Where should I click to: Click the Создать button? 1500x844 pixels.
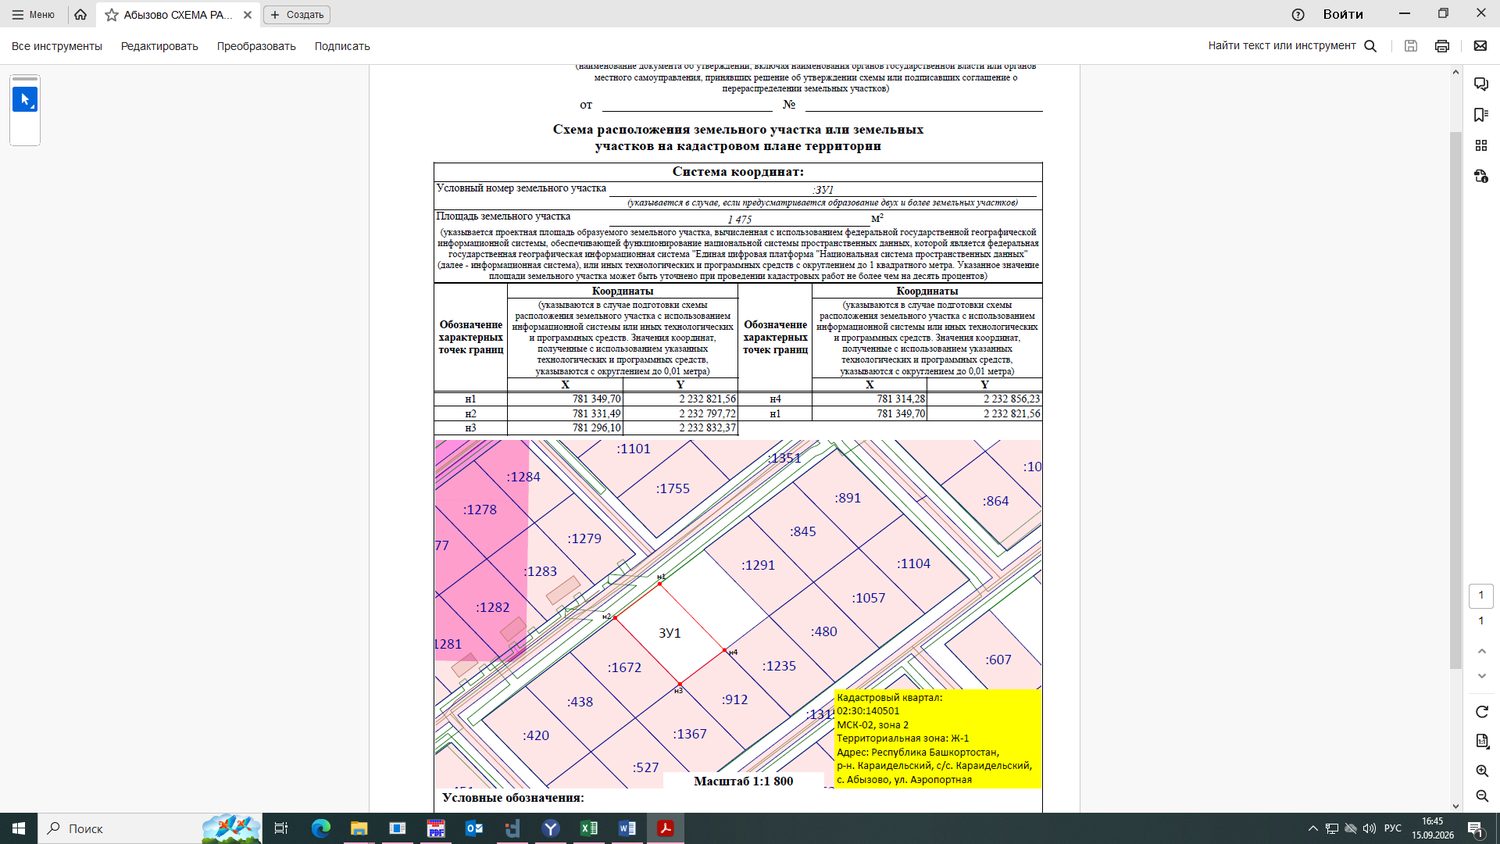pyautogui.click(x=297, y=15)
